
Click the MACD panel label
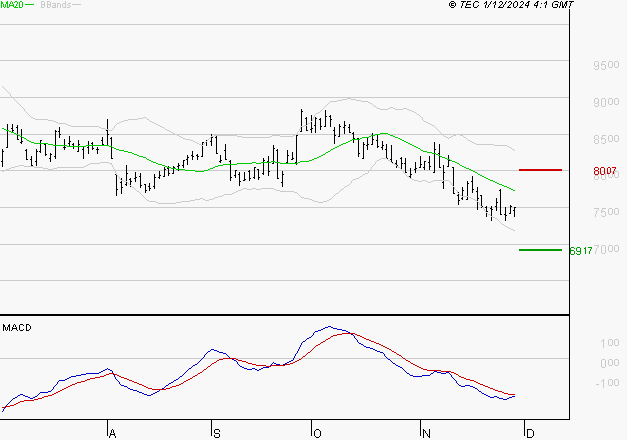17,328
